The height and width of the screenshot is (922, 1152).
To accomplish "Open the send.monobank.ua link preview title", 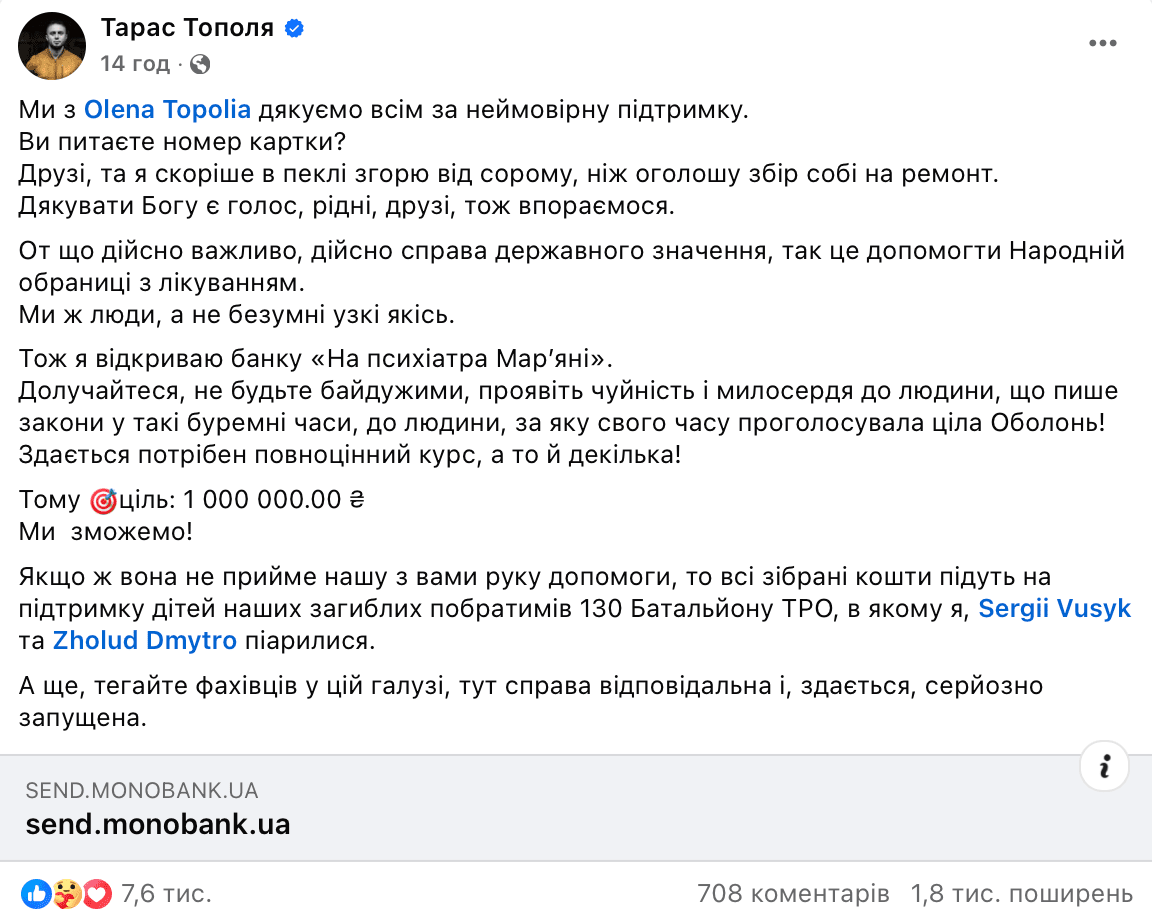I will coord(158,824).
